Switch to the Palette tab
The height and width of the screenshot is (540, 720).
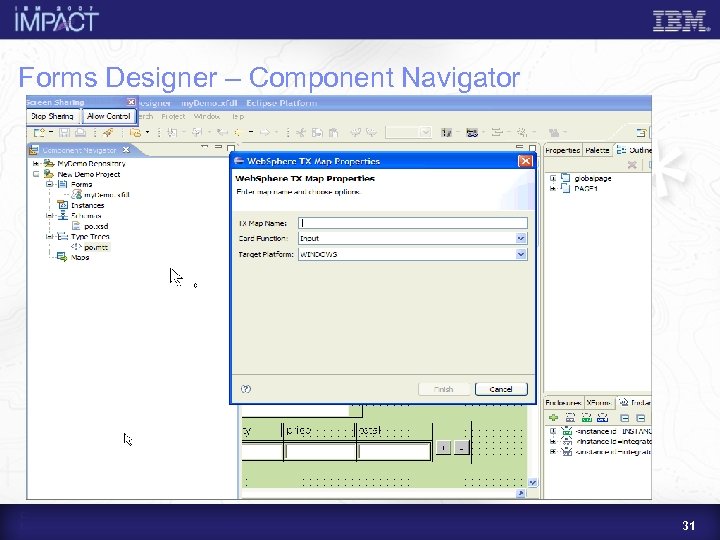pyautogui.click(x=597, y=150)
